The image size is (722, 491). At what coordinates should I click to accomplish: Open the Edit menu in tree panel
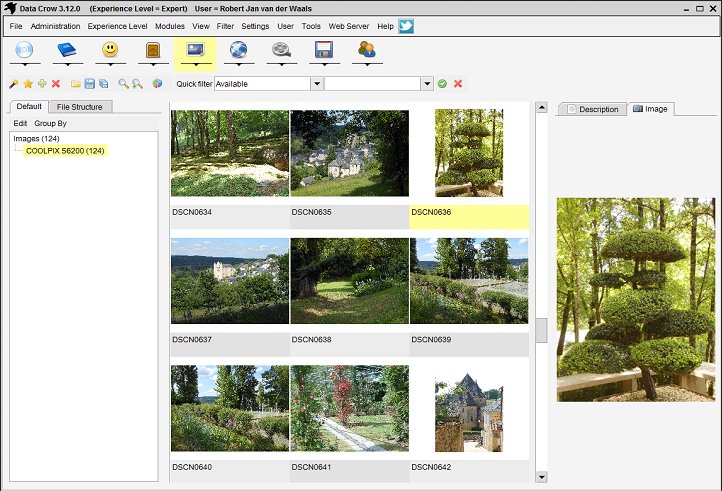[20, 123]
